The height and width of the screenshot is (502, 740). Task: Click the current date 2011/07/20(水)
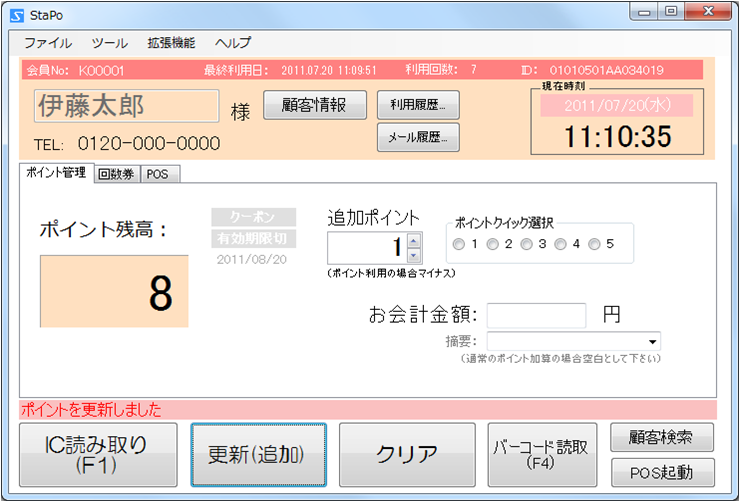coord(617,105)
